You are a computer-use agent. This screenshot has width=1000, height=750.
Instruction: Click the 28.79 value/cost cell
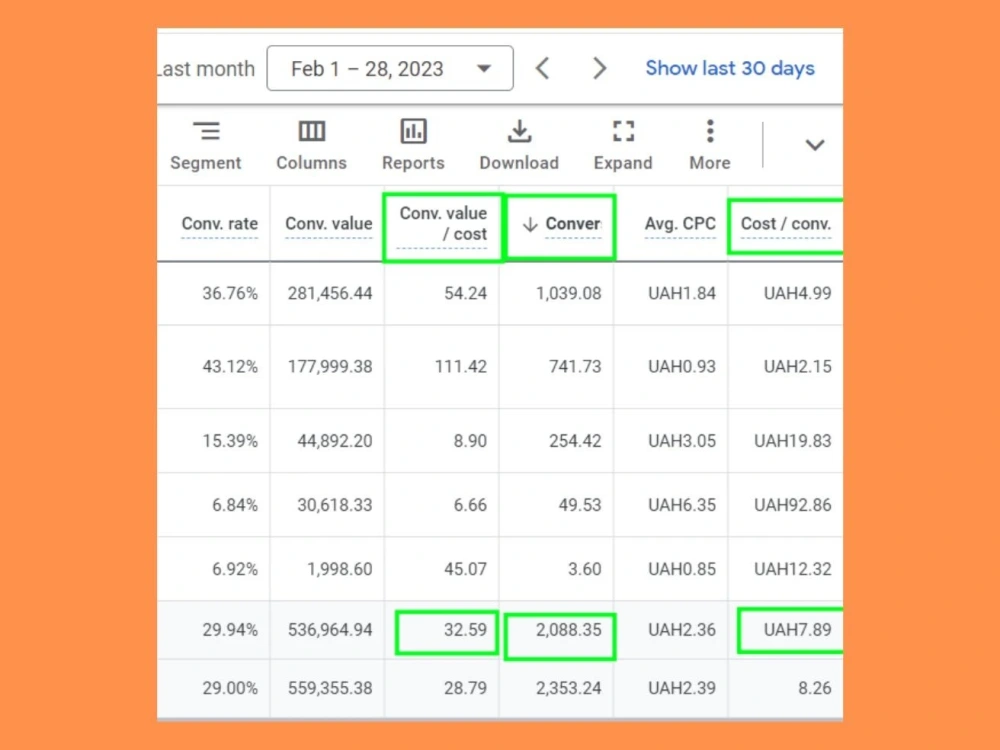pyautogui.click(x=466, y=688)
